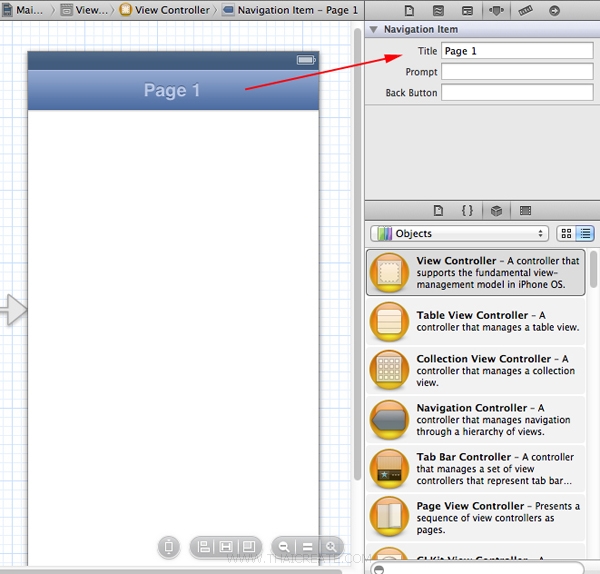
Task: Show the Object library cube tab
Action: 496,210
